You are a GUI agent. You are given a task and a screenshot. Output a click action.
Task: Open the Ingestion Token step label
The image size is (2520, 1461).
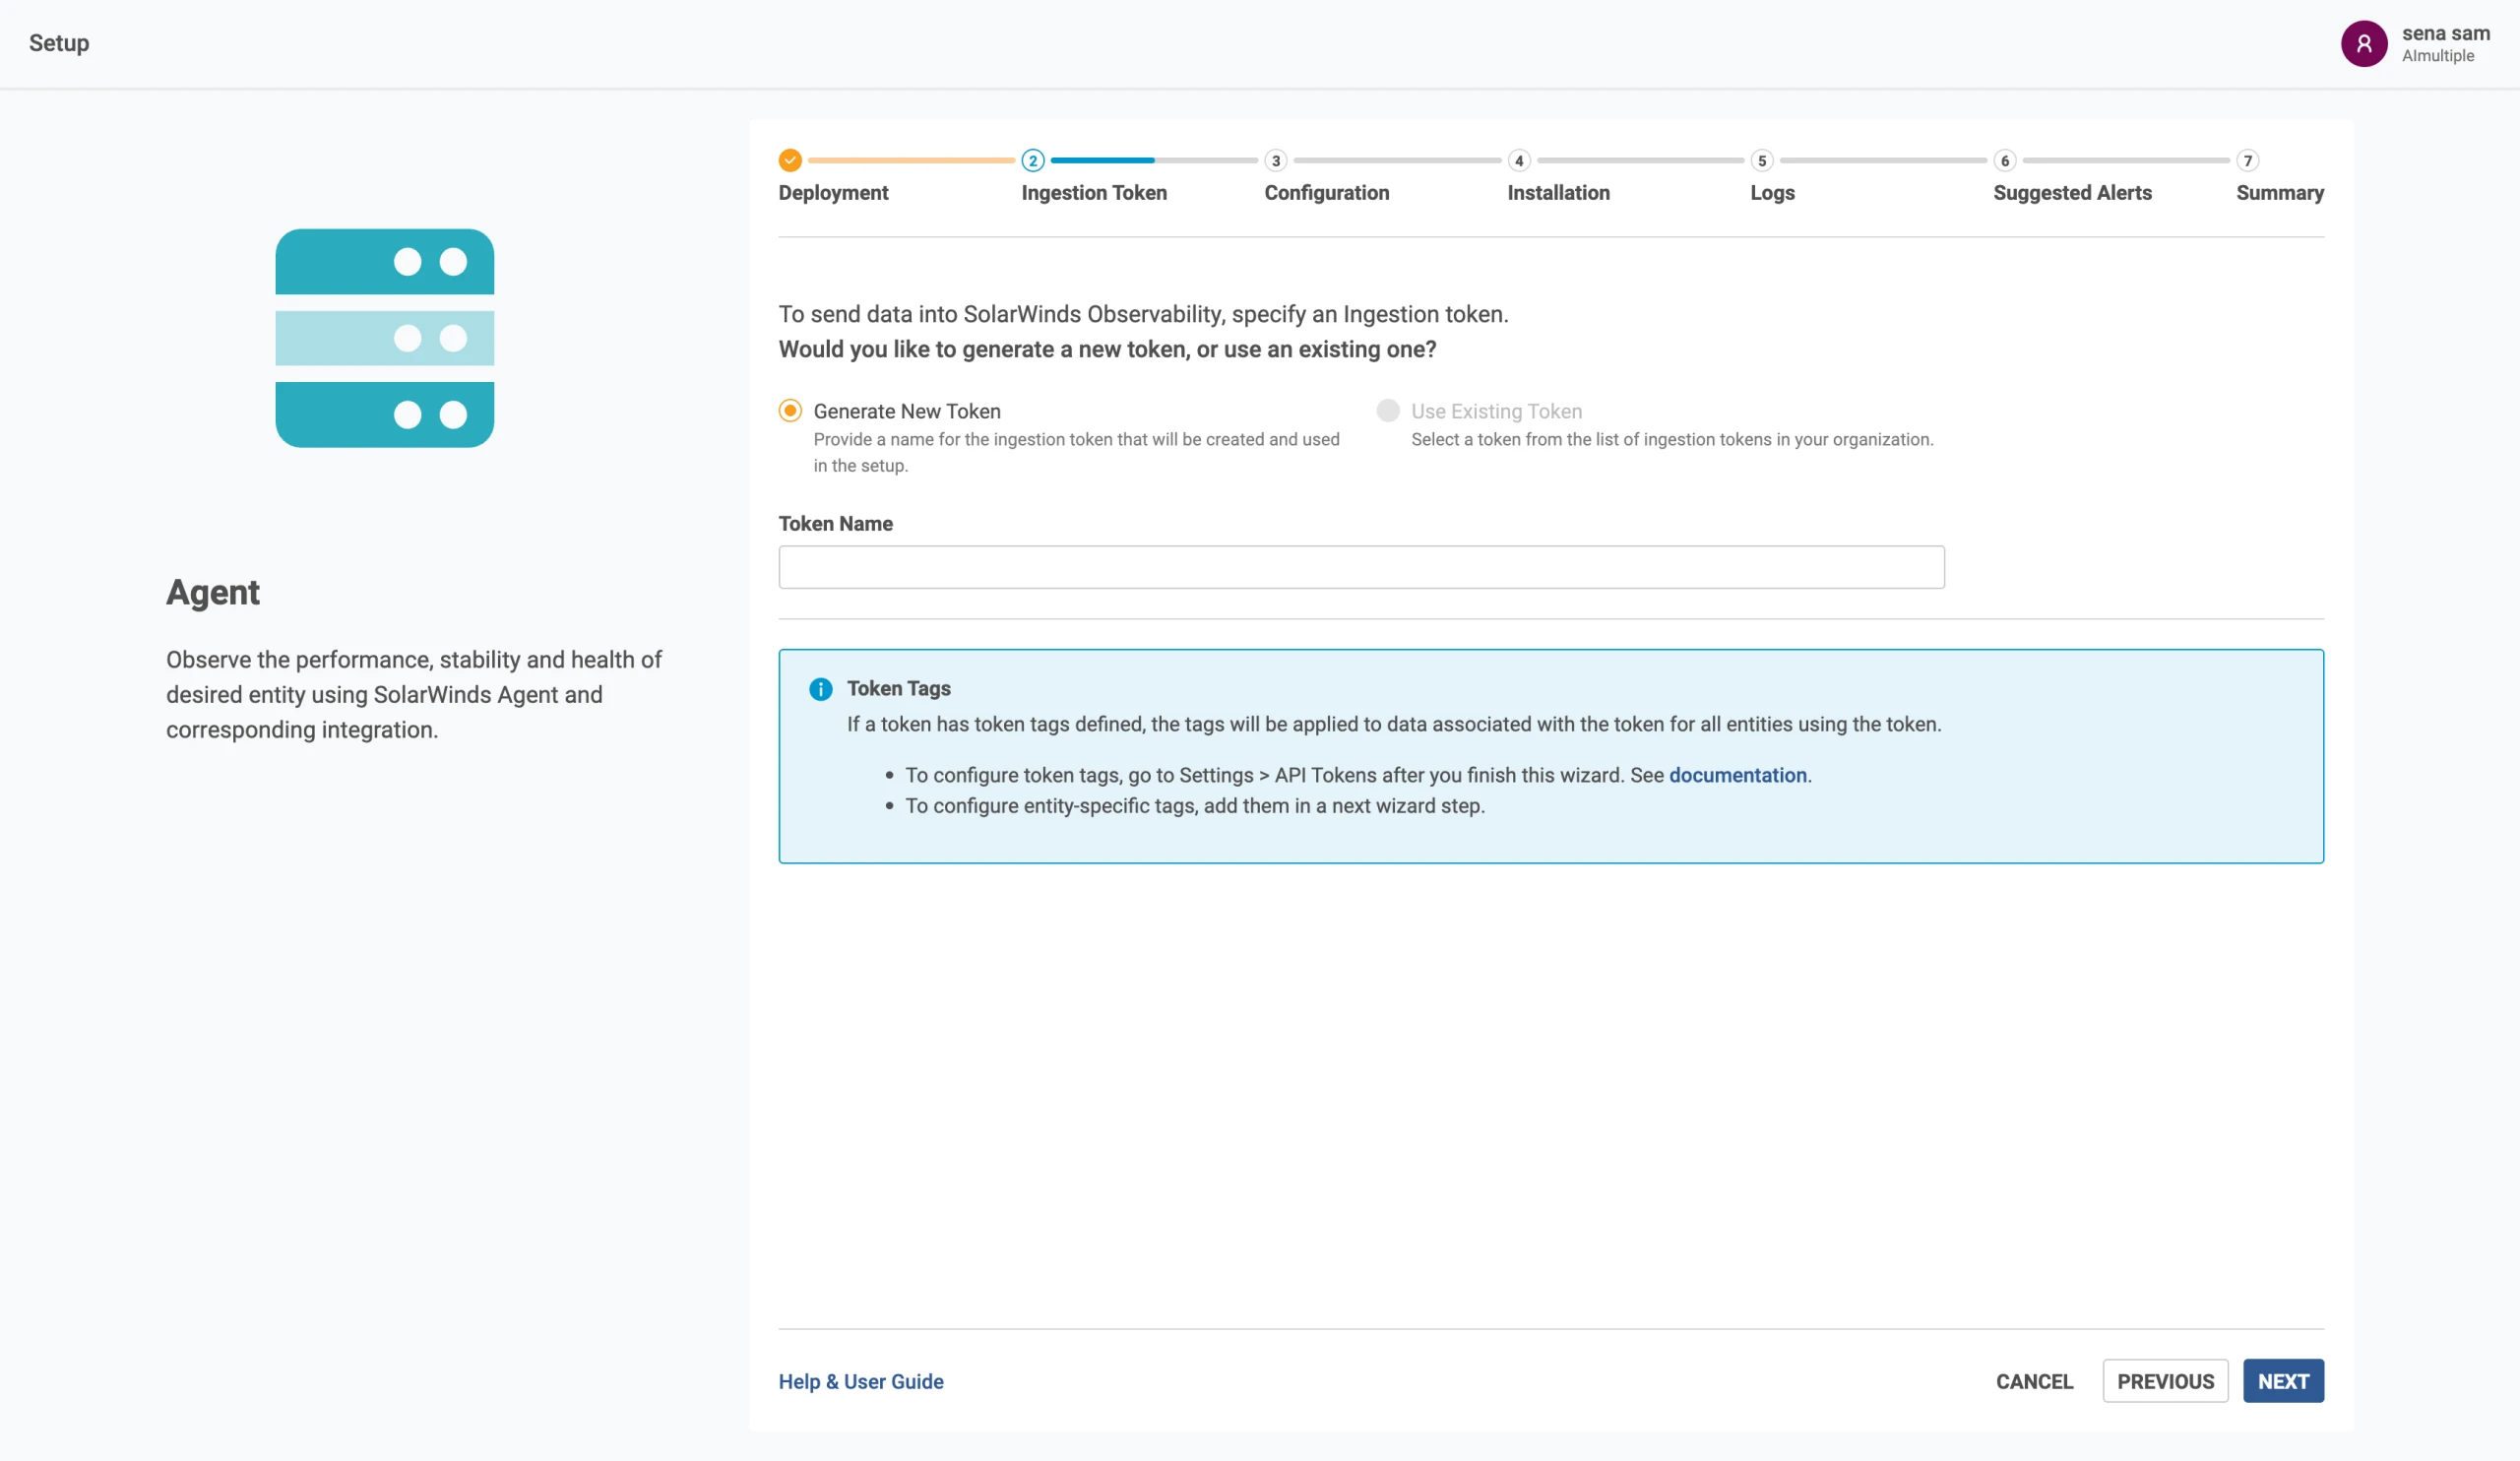(1094, 193)
